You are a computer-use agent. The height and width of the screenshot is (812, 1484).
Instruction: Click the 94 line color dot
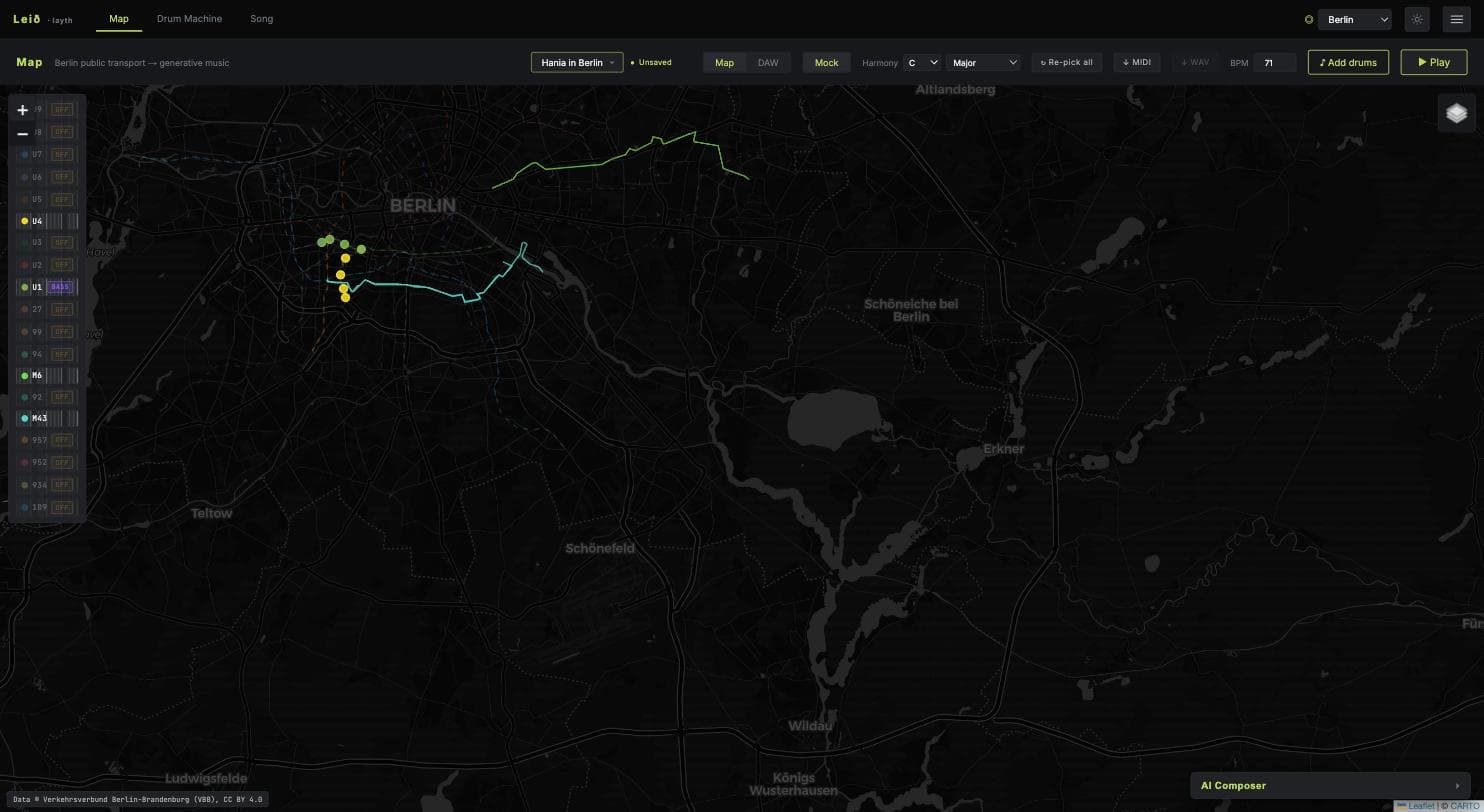click(25, 354)
